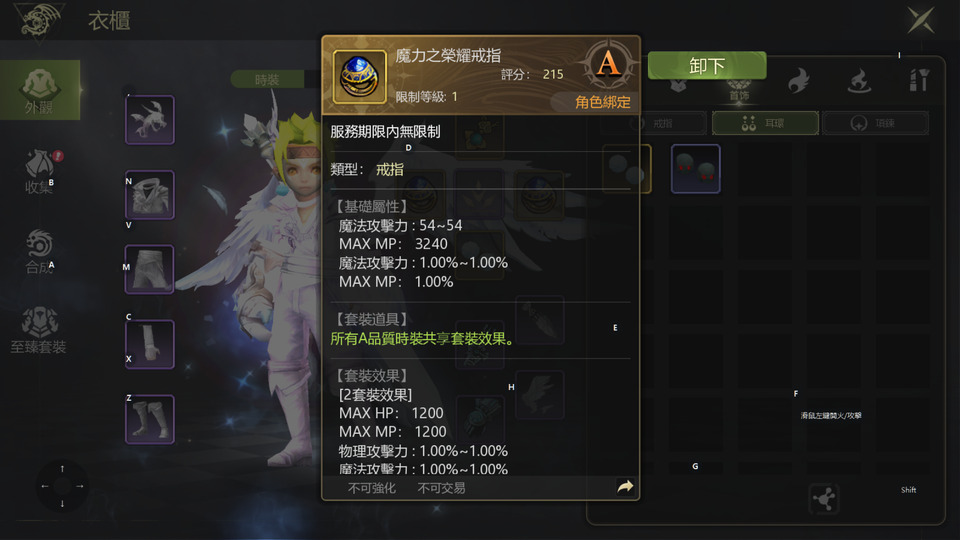Image resolution: width=960 pixels, height=540 pixels.
Task: Select the jacket costume slot
Action: click(x=150, y=195)
